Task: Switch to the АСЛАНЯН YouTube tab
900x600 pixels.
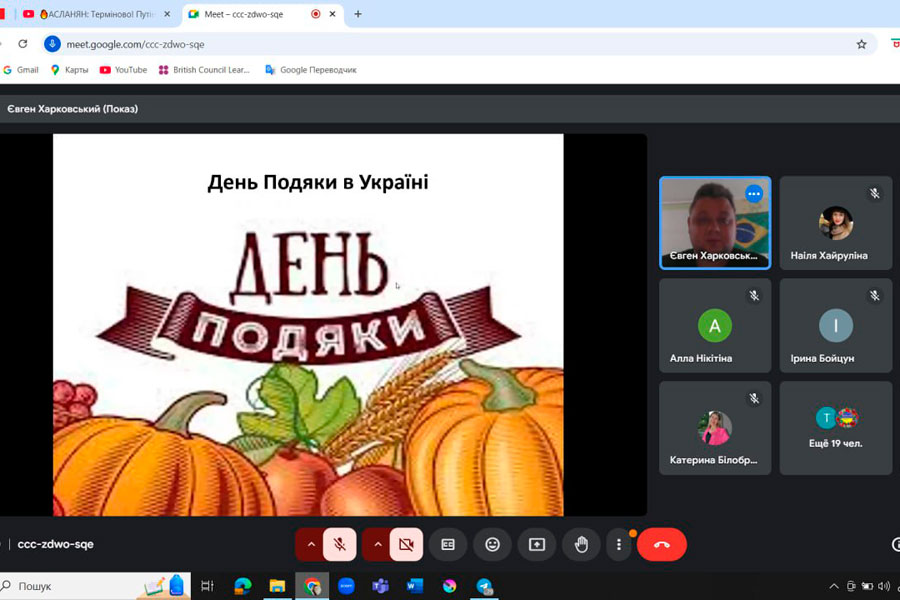Action: [x=95, y=14]
